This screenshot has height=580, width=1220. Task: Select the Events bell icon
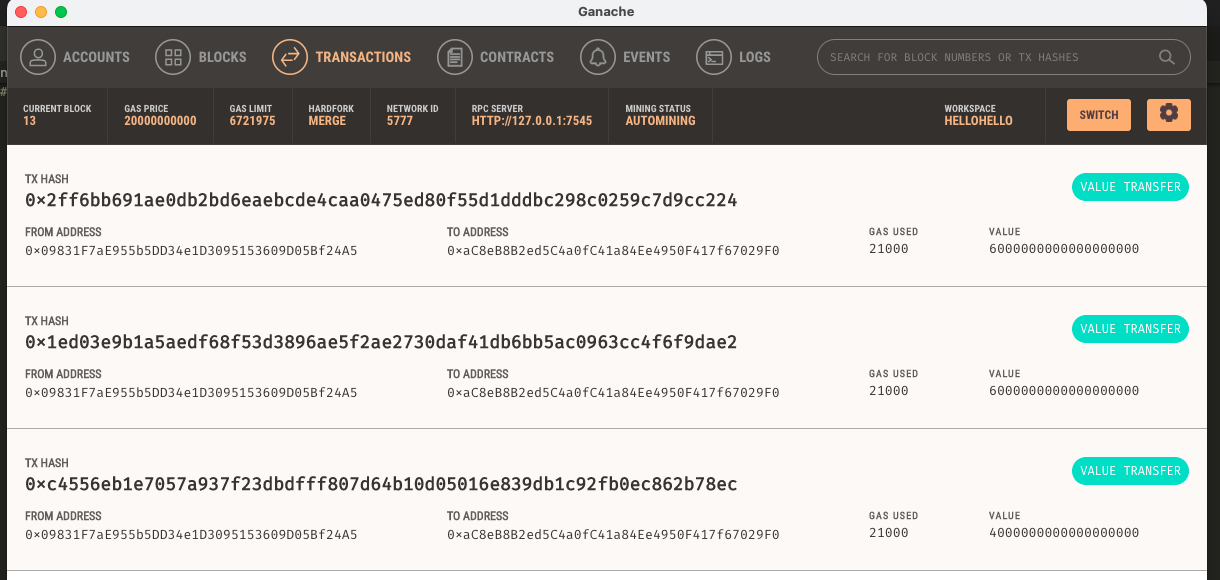point(598,57)
